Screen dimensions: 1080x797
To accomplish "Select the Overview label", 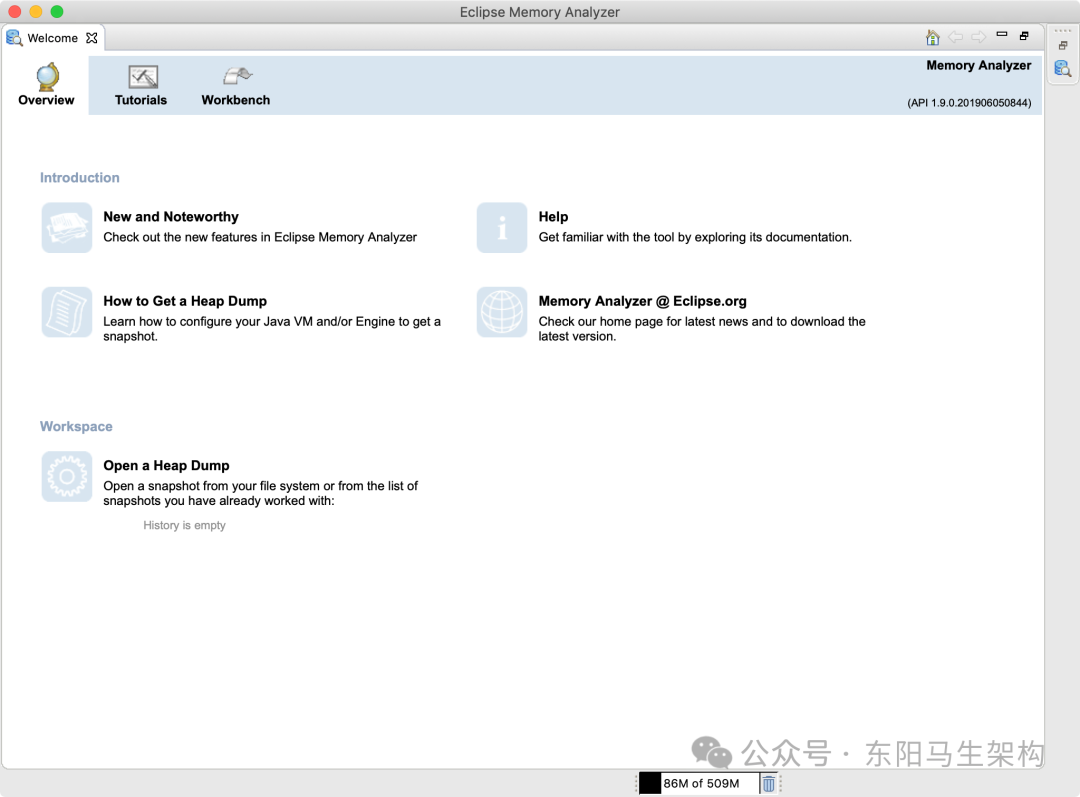I will click(46, 100).
